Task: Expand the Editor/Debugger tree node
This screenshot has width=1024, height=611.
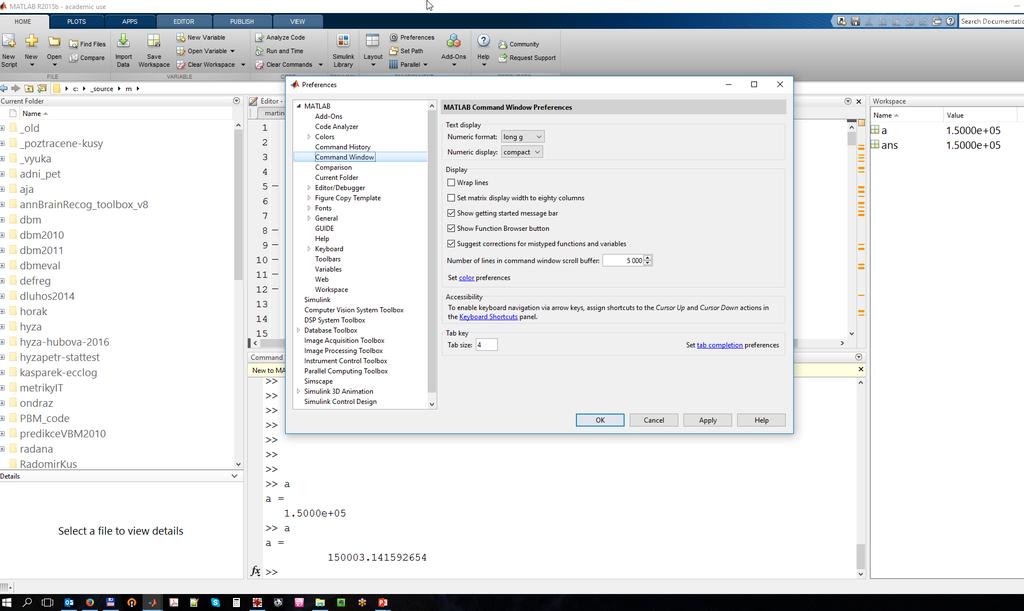Action: point(309,187)
